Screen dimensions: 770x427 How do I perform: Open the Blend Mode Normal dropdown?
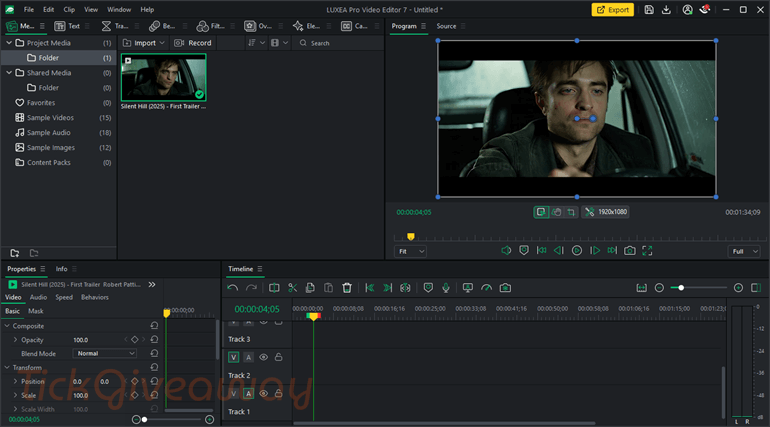105,353
